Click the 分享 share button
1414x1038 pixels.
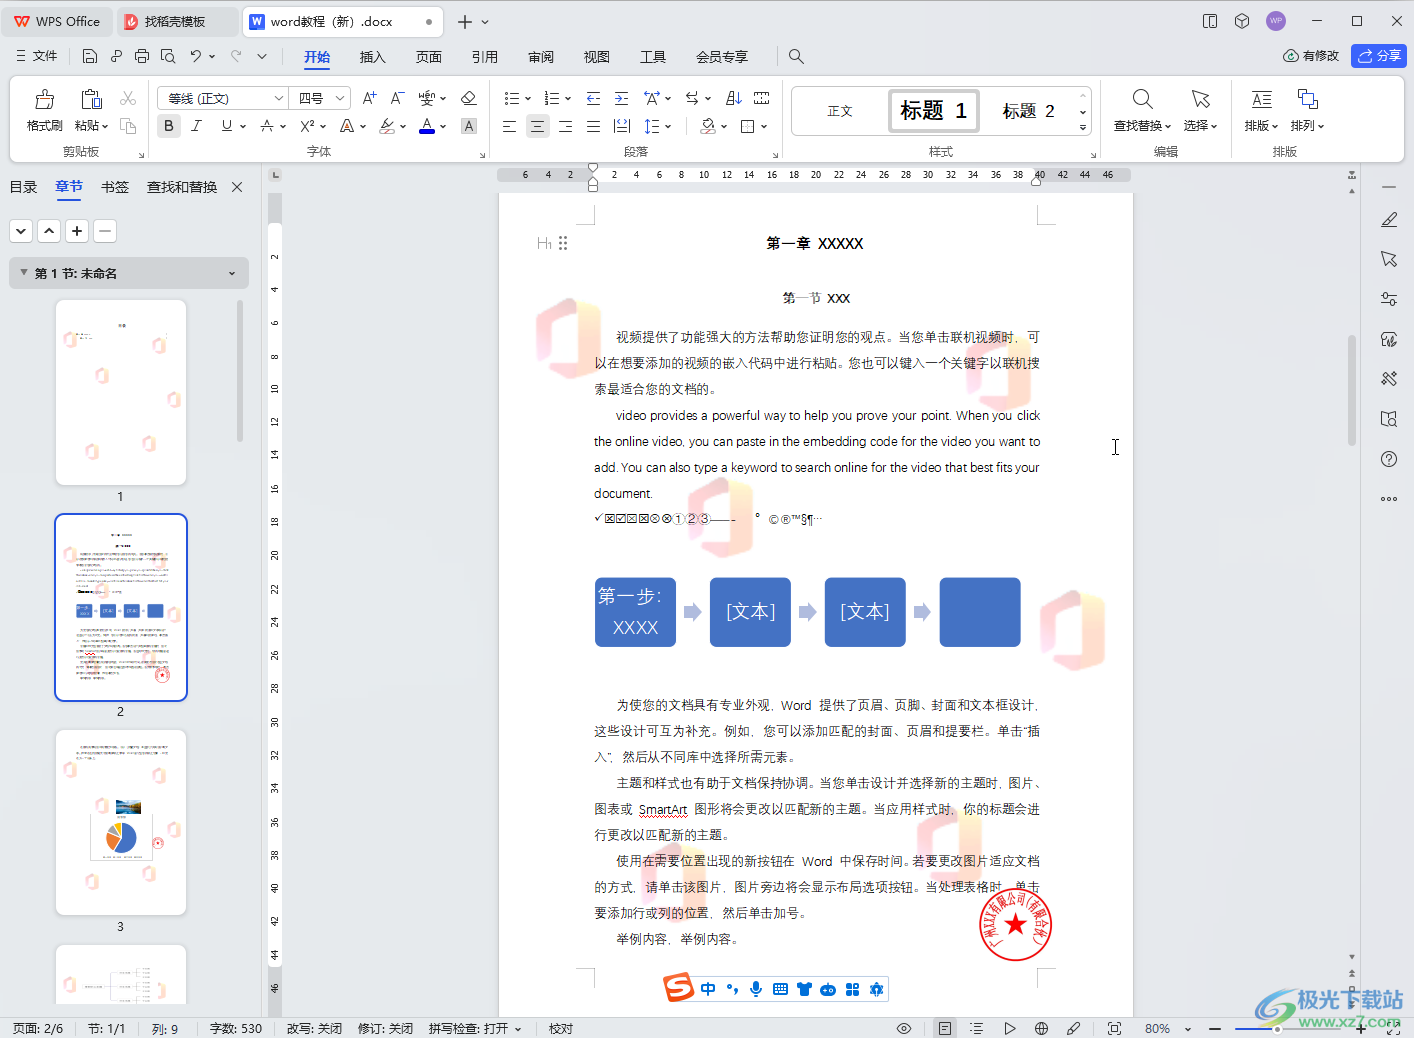[1379, 56]
